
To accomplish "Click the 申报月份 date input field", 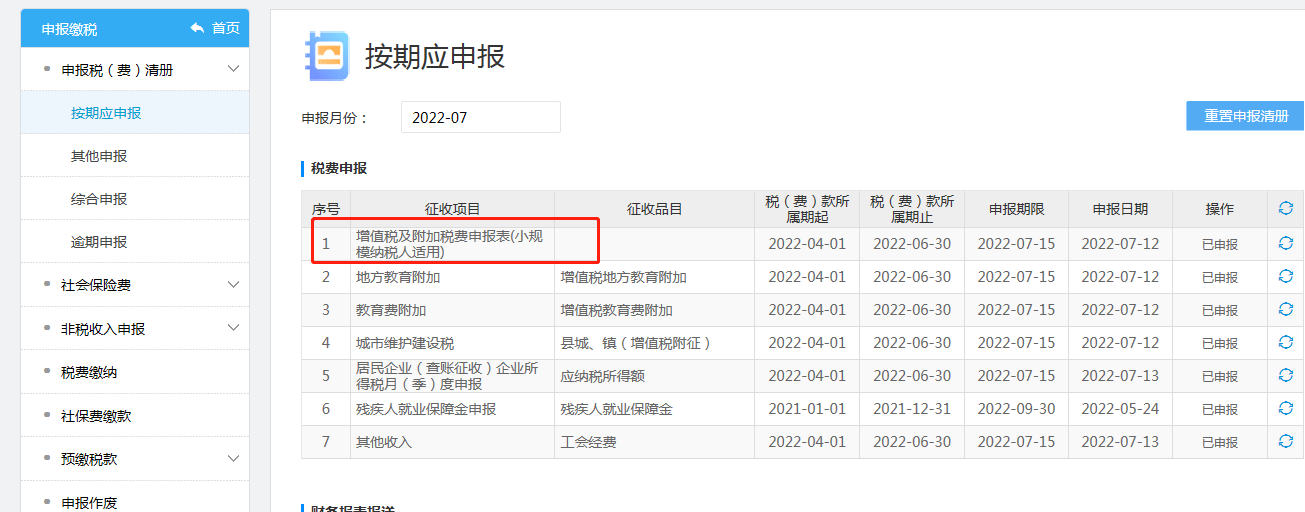I will point(480,117).
